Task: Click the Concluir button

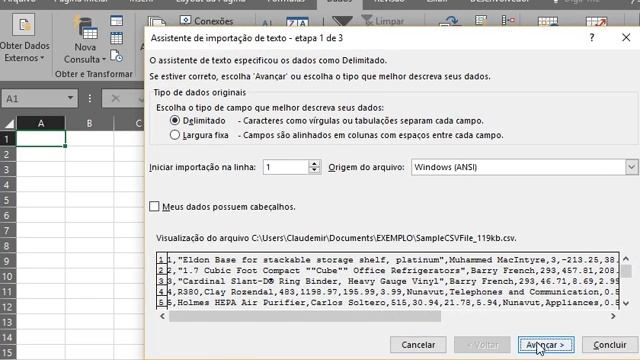Action: pos(610,345)
